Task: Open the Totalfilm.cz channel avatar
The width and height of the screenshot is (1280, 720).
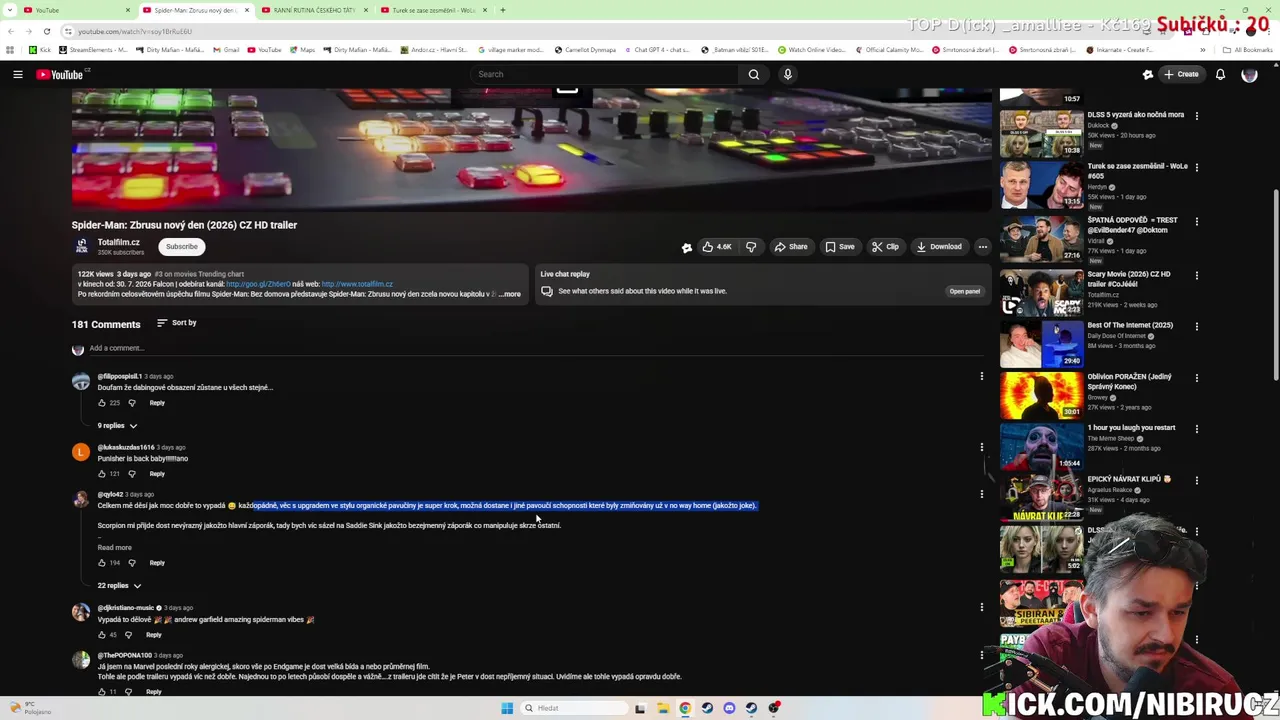Action: tap(81, 246)
